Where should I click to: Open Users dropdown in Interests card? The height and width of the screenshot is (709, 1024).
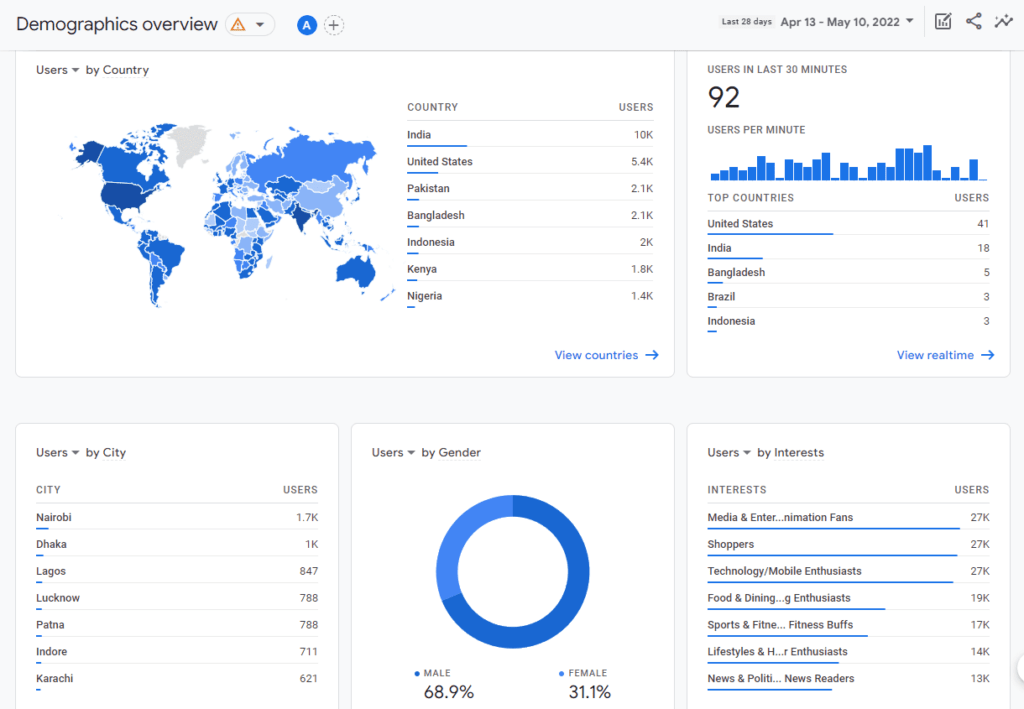coord(729,453)
